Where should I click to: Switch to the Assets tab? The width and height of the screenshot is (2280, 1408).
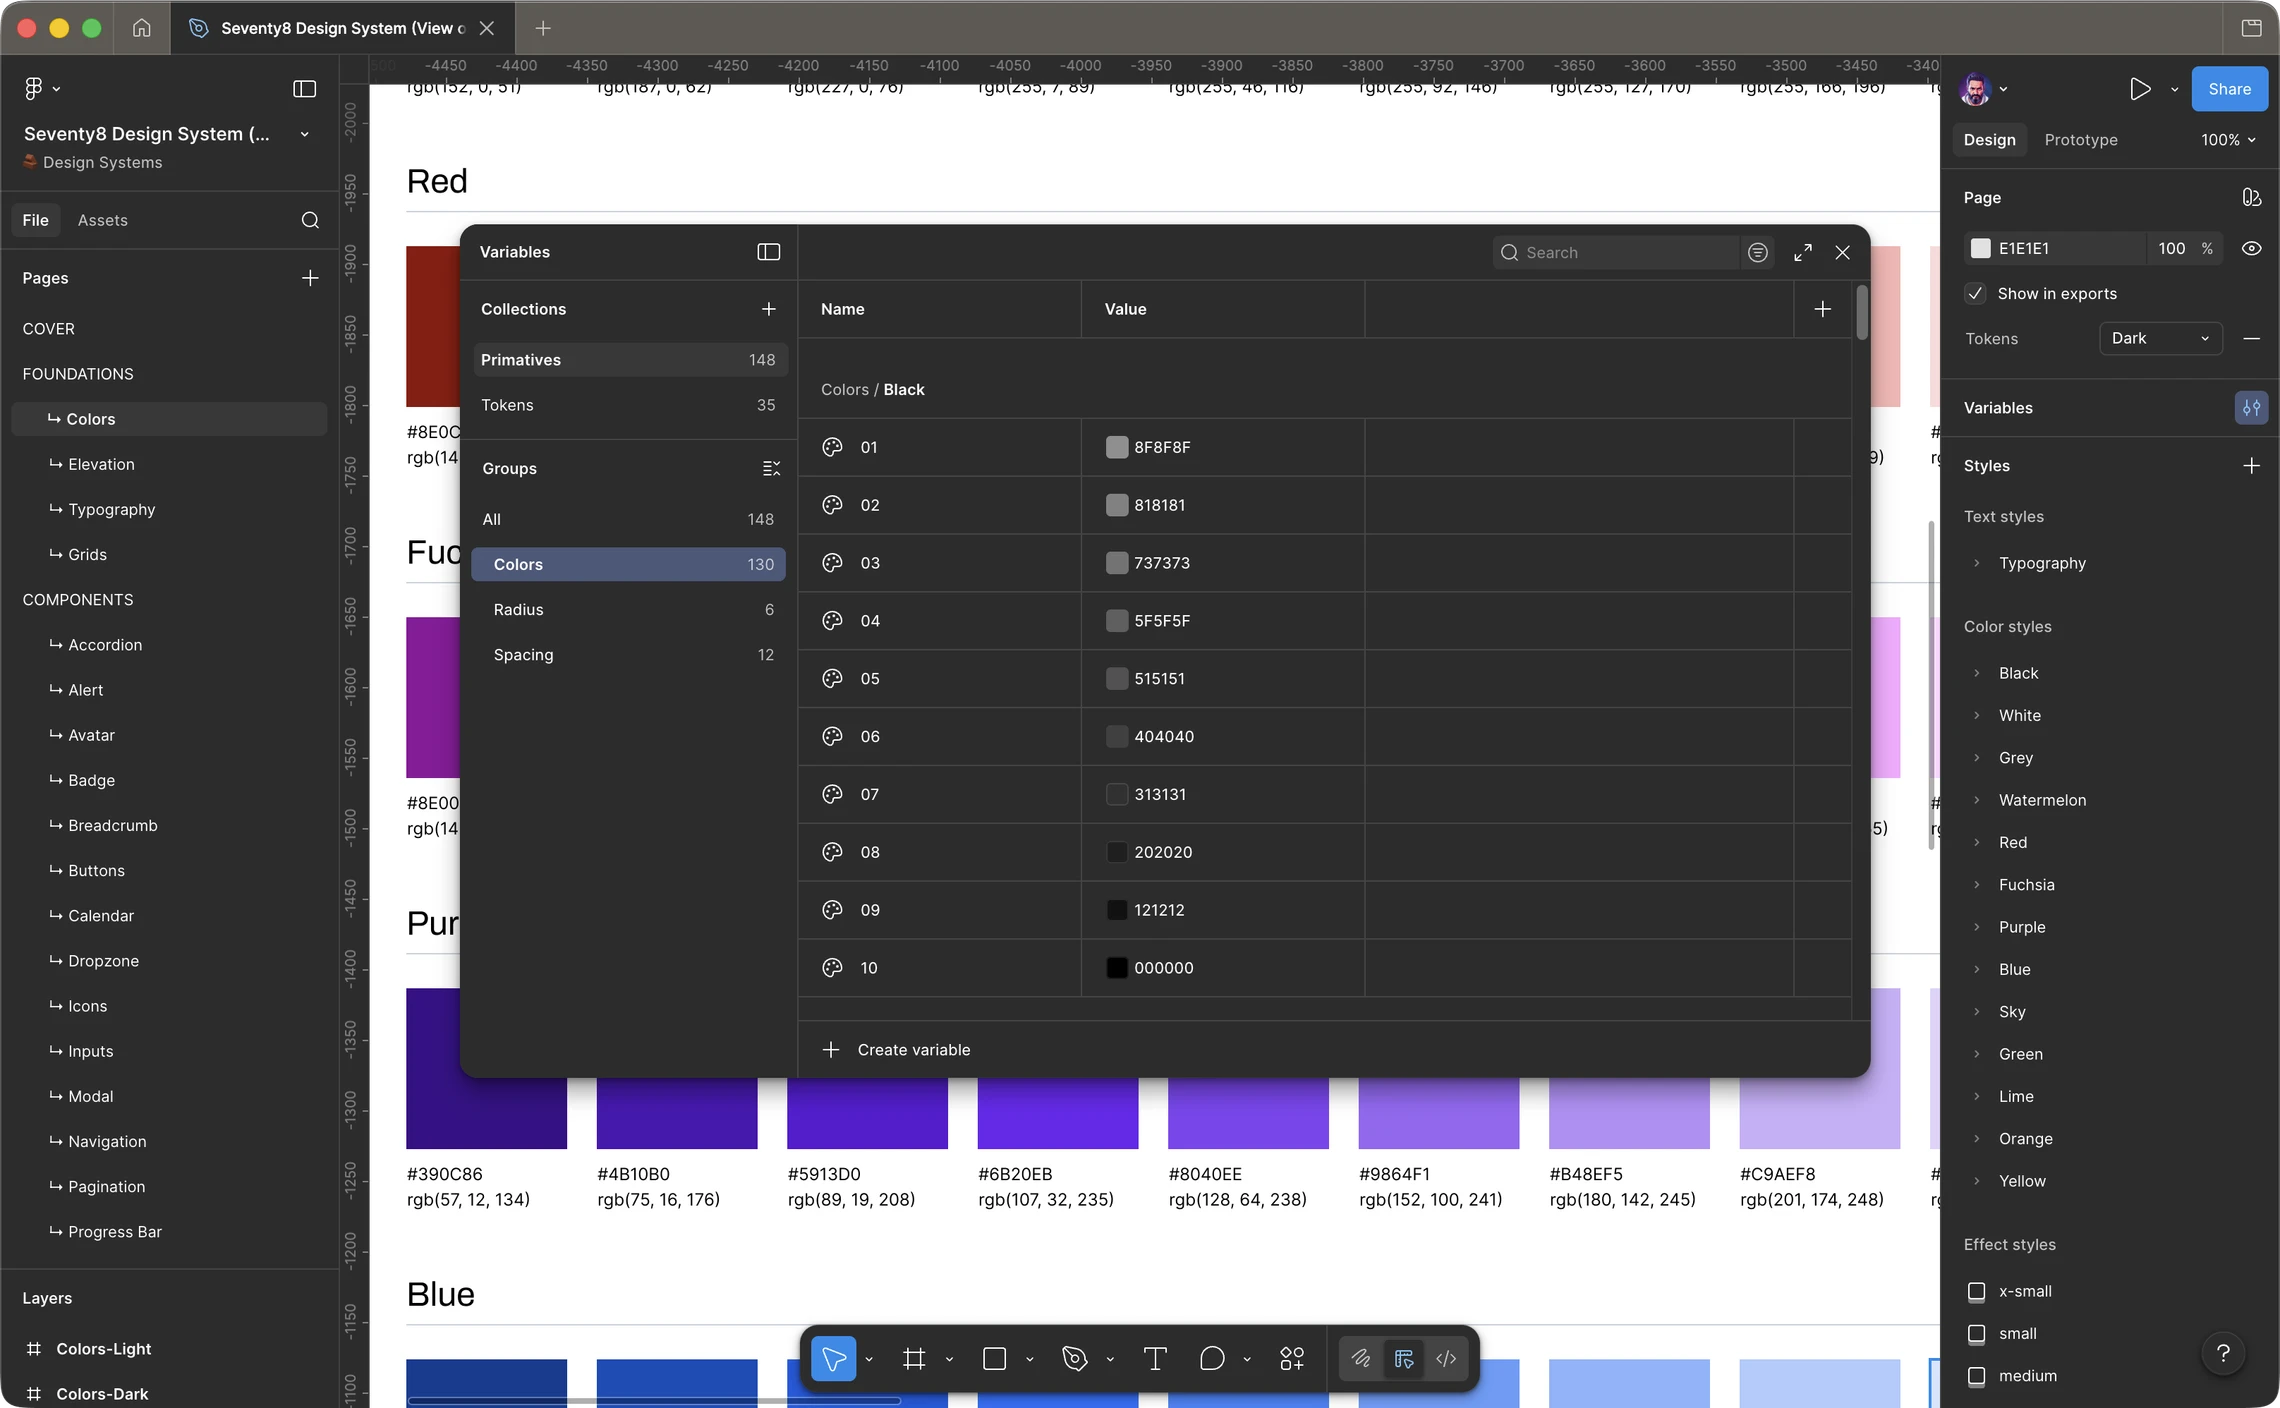(x=102, y=220)
